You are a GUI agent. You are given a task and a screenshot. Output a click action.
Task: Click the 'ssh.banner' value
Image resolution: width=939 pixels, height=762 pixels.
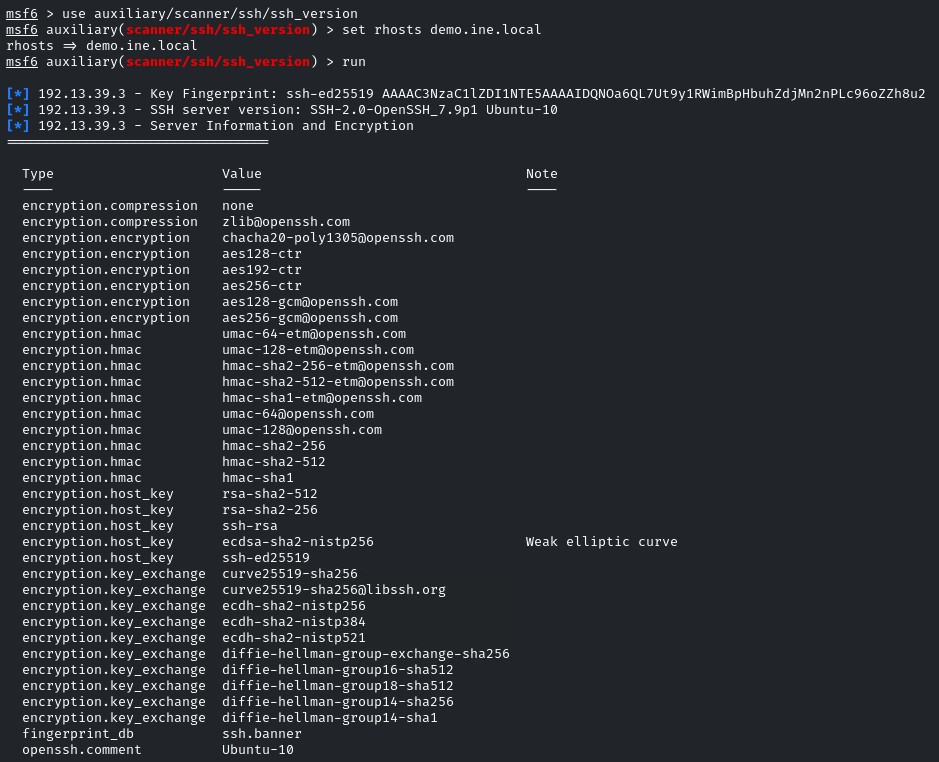coord(262,734)
